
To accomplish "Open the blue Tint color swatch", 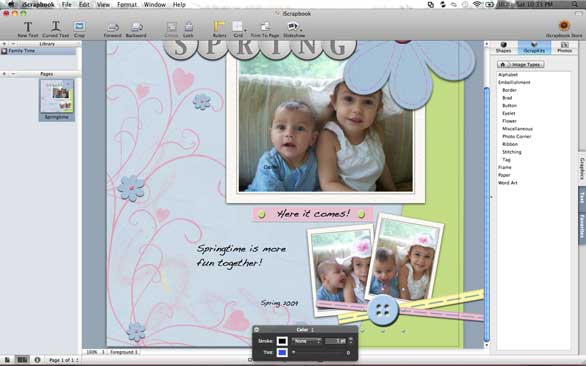I will [x=282, y=353].
